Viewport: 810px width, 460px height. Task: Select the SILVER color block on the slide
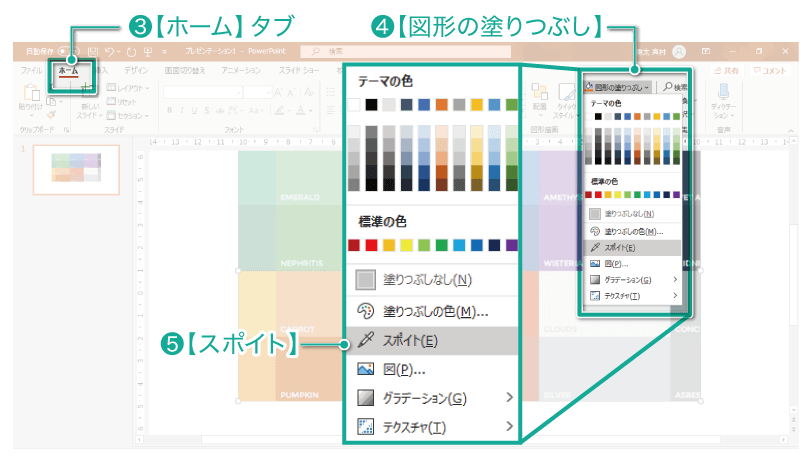pyautogui.click(x=604, y=369)
